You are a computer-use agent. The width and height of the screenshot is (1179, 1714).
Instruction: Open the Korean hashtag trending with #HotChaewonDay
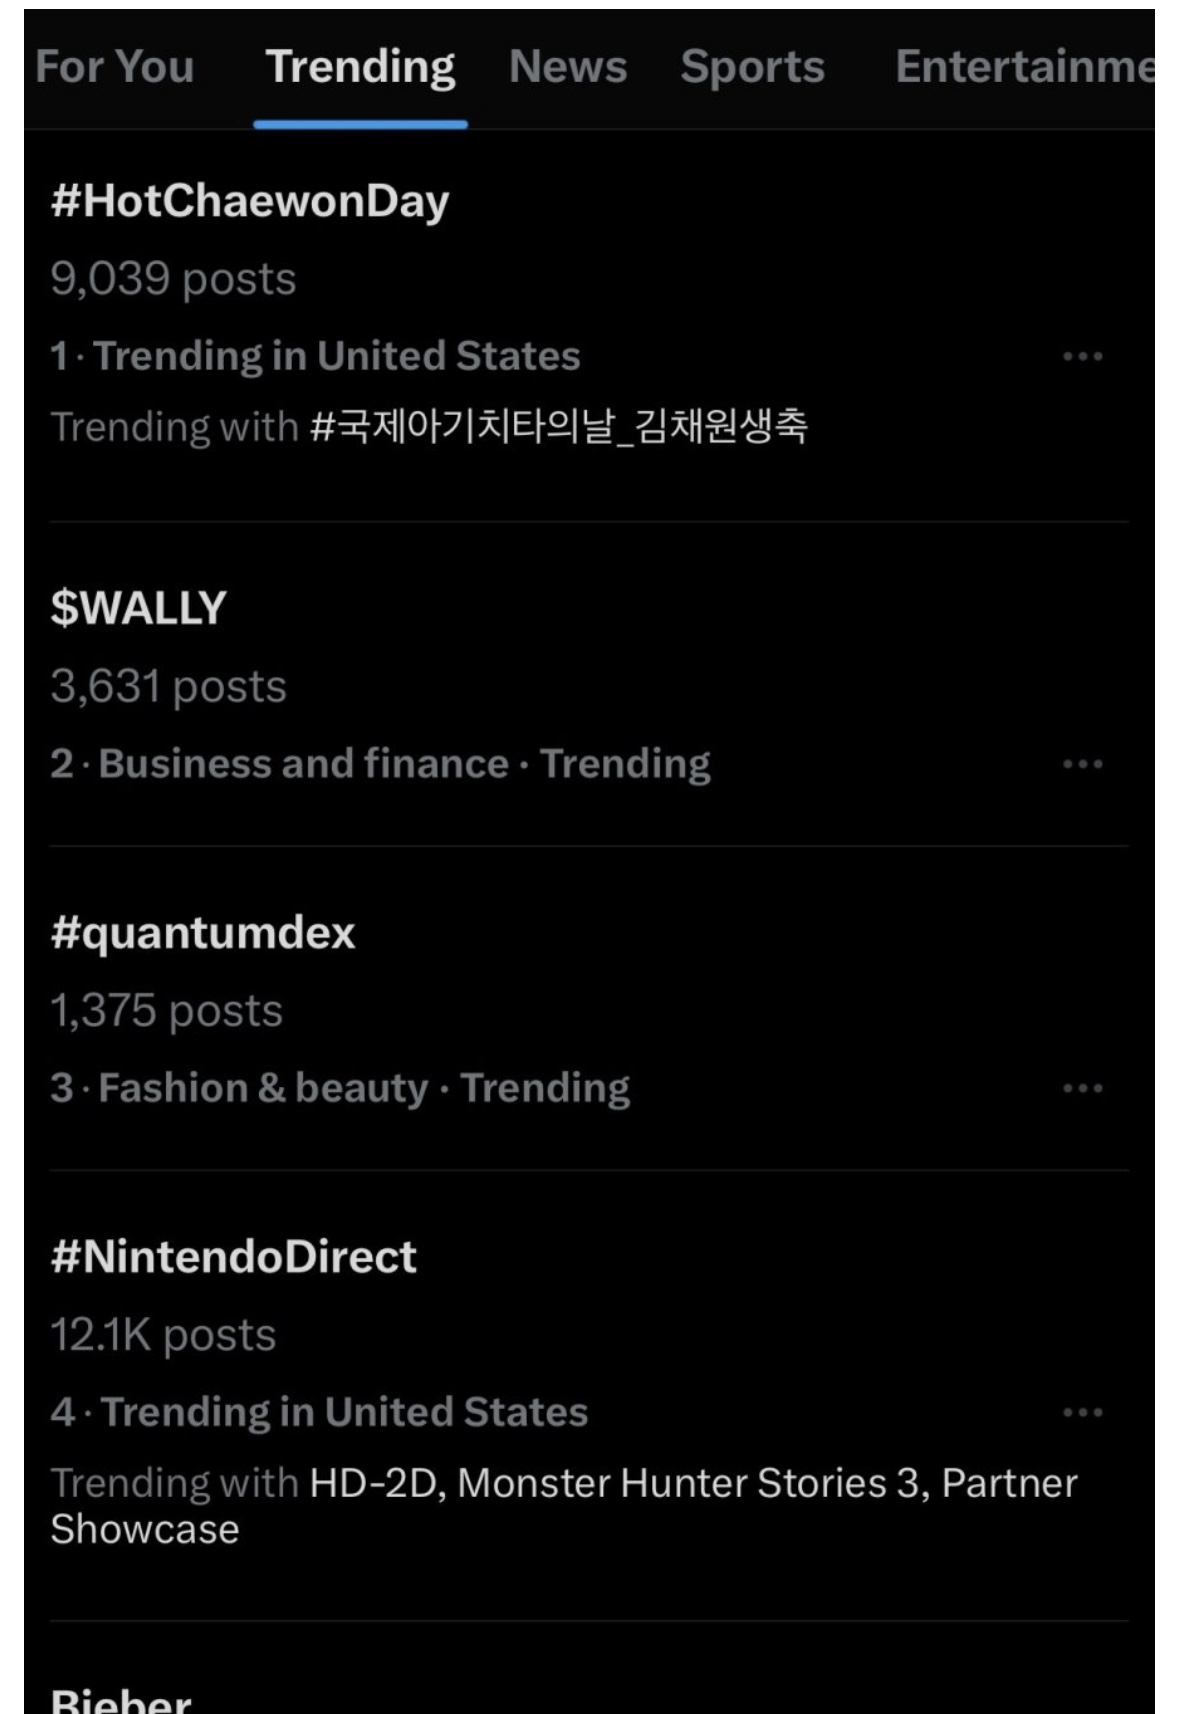pyautogui.click(x=559, y=427)
